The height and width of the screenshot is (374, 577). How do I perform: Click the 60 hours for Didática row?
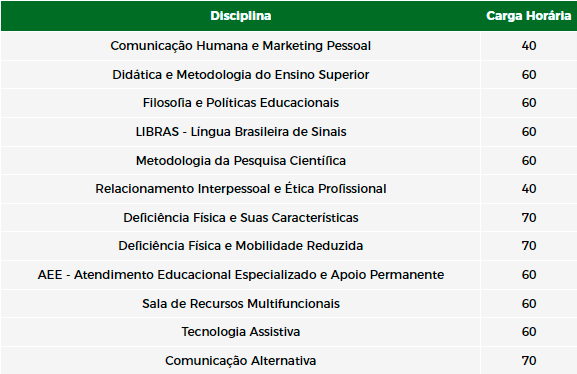pos(529,75)
